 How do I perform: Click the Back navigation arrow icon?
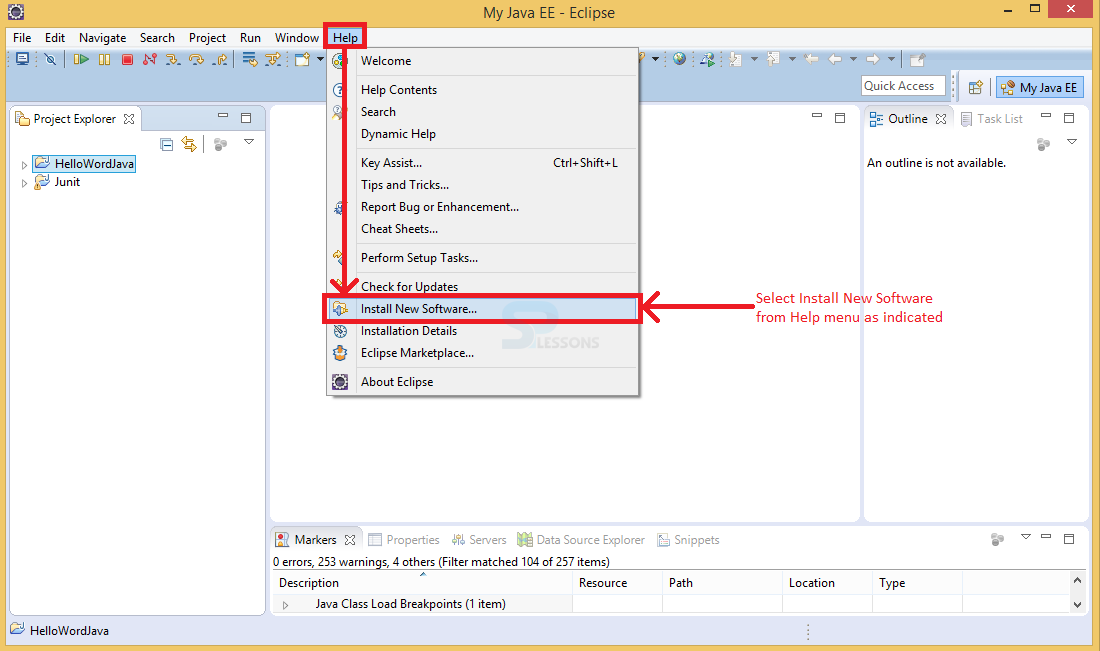tap(835, 59)
